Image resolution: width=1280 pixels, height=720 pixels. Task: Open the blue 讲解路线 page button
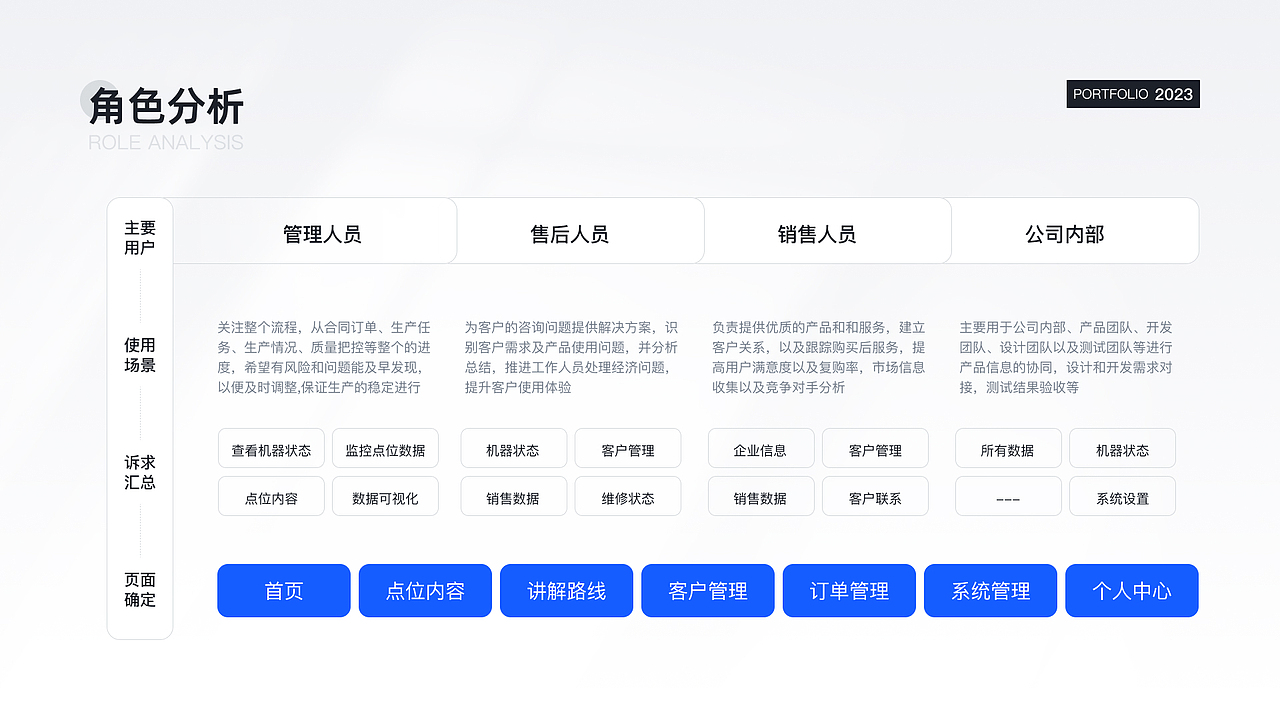pos(567,591)
